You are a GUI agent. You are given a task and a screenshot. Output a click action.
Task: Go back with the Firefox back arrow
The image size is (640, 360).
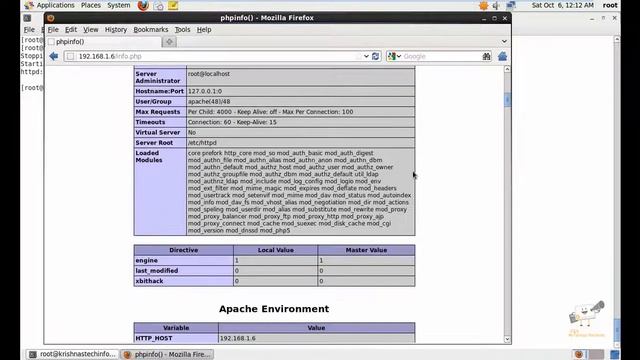coord(53,56)
